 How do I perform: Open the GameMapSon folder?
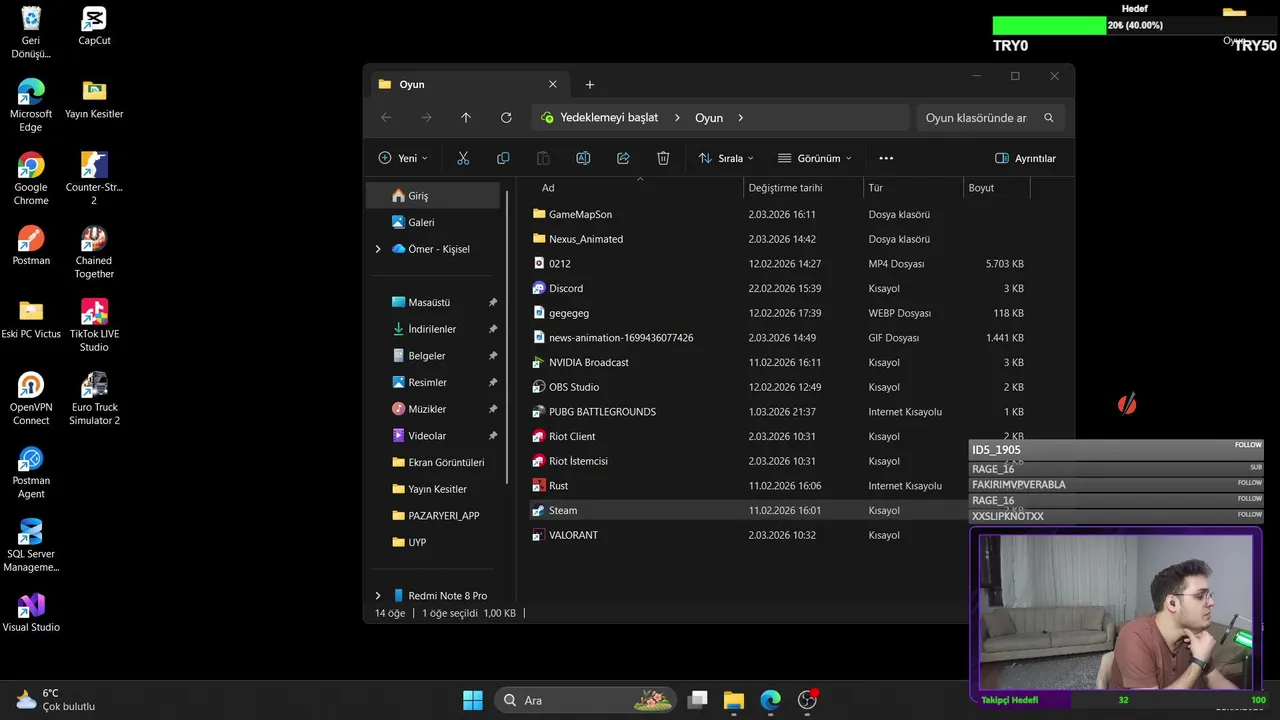click(x=580, y=214)
